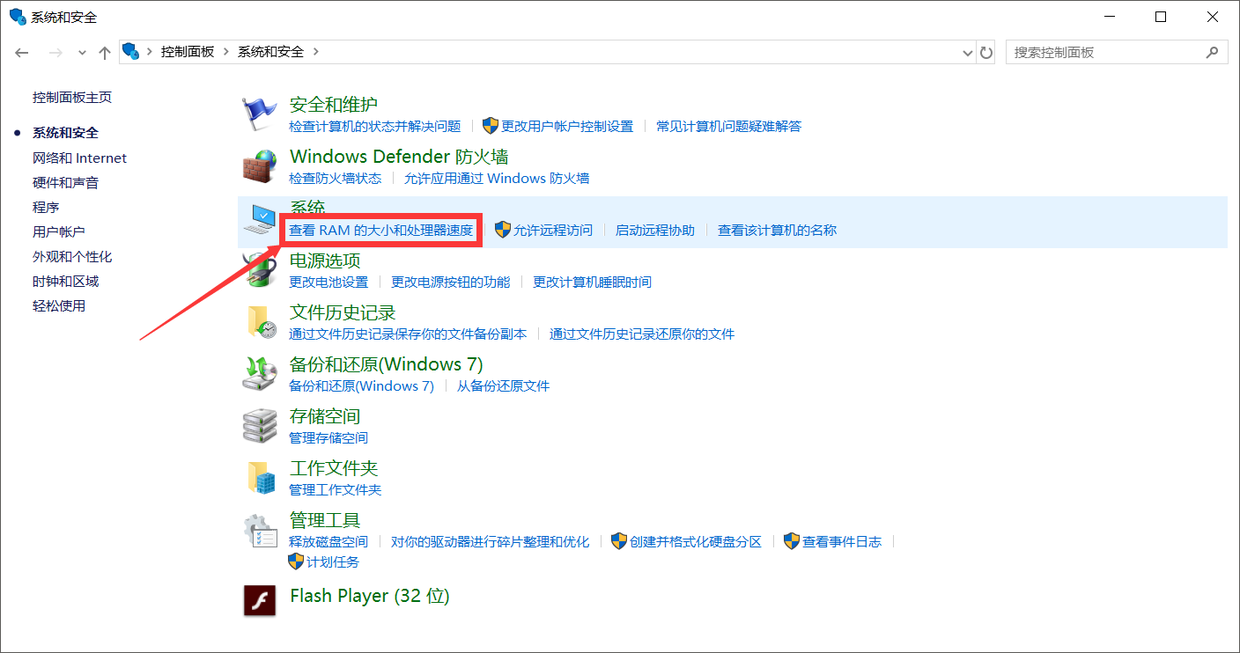Expand the chevron after 控制面板 in breadcrumb
Screen dimensions: 1240x653
pyautogui.click(x=225, y=51)
